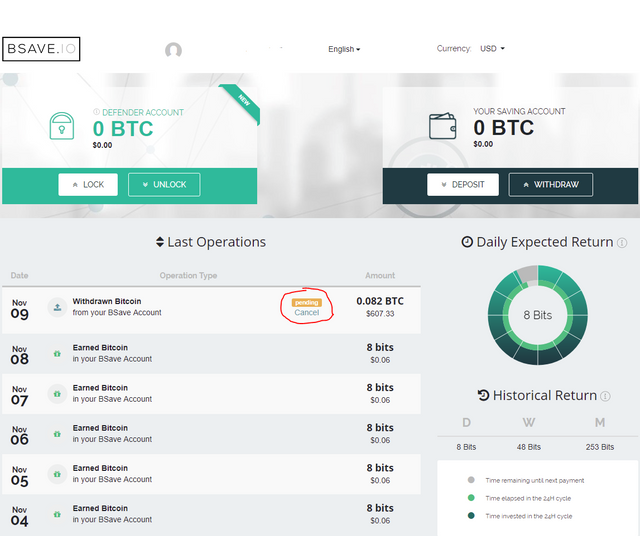This screenshot has height=536, width=640.
Task: Cancel the pending withdrawal
Action: coord(307,313)
